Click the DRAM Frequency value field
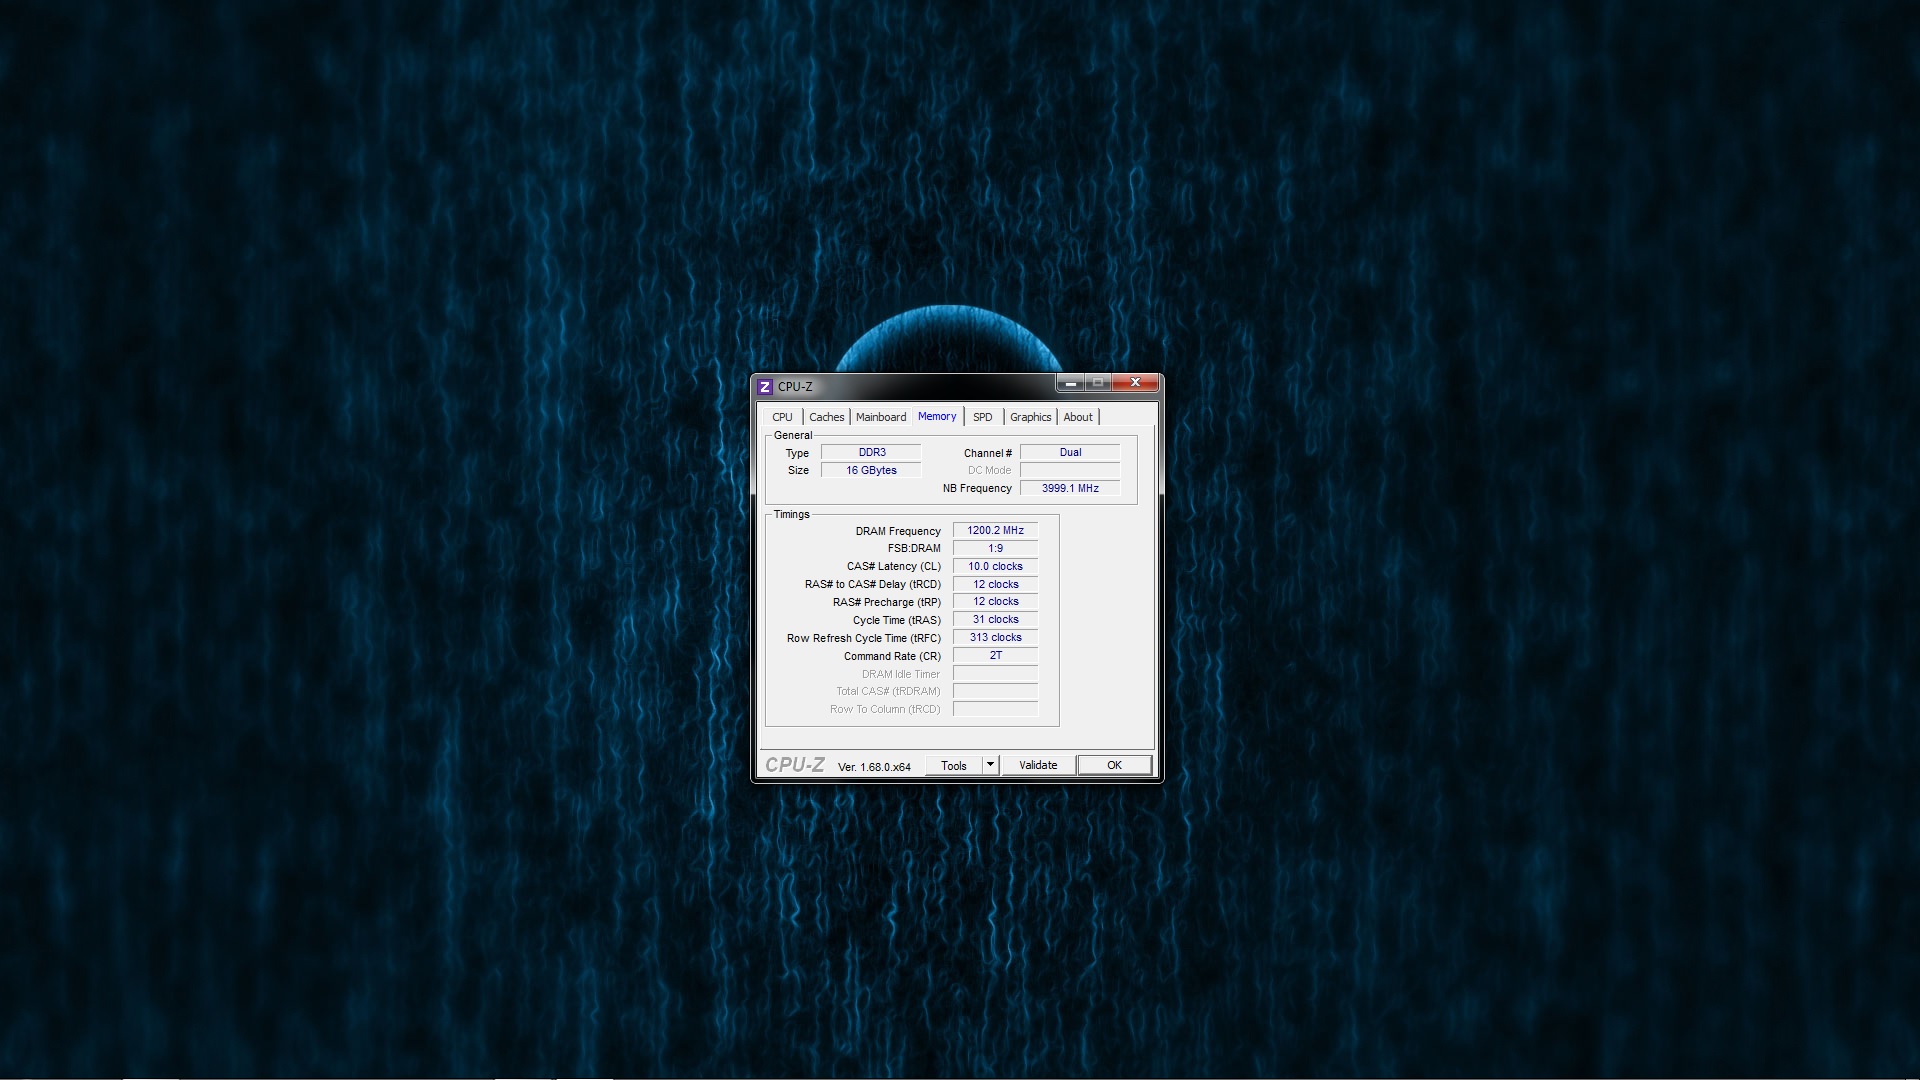1920x1080 pixels. click(995, 531)
